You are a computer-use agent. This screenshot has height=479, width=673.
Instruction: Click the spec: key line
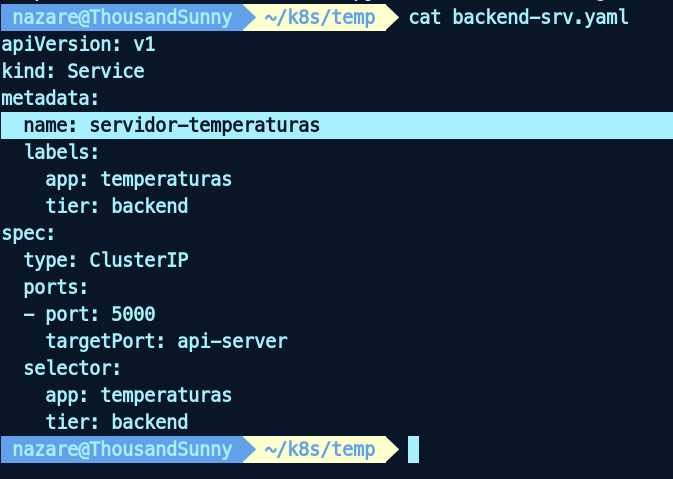click(x=28, y=234)
